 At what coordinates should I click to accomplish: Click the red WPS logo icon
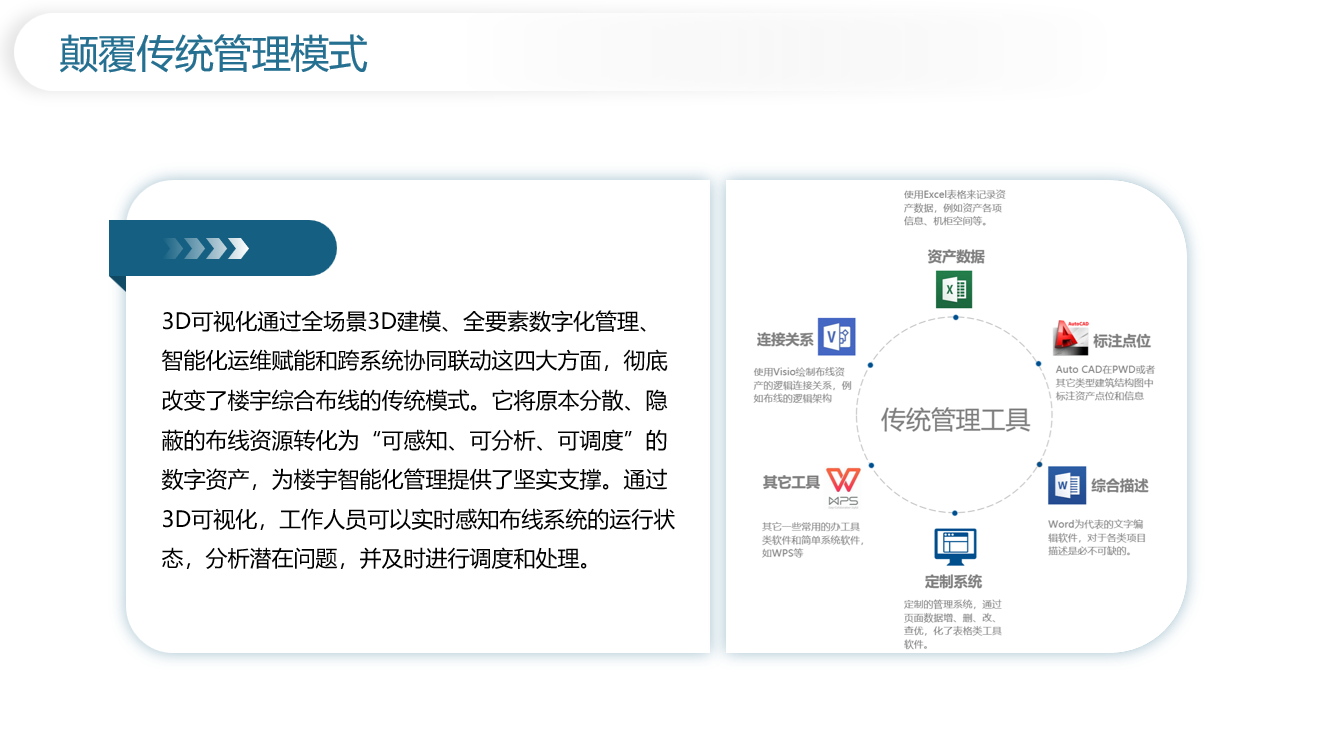point(842,485)
